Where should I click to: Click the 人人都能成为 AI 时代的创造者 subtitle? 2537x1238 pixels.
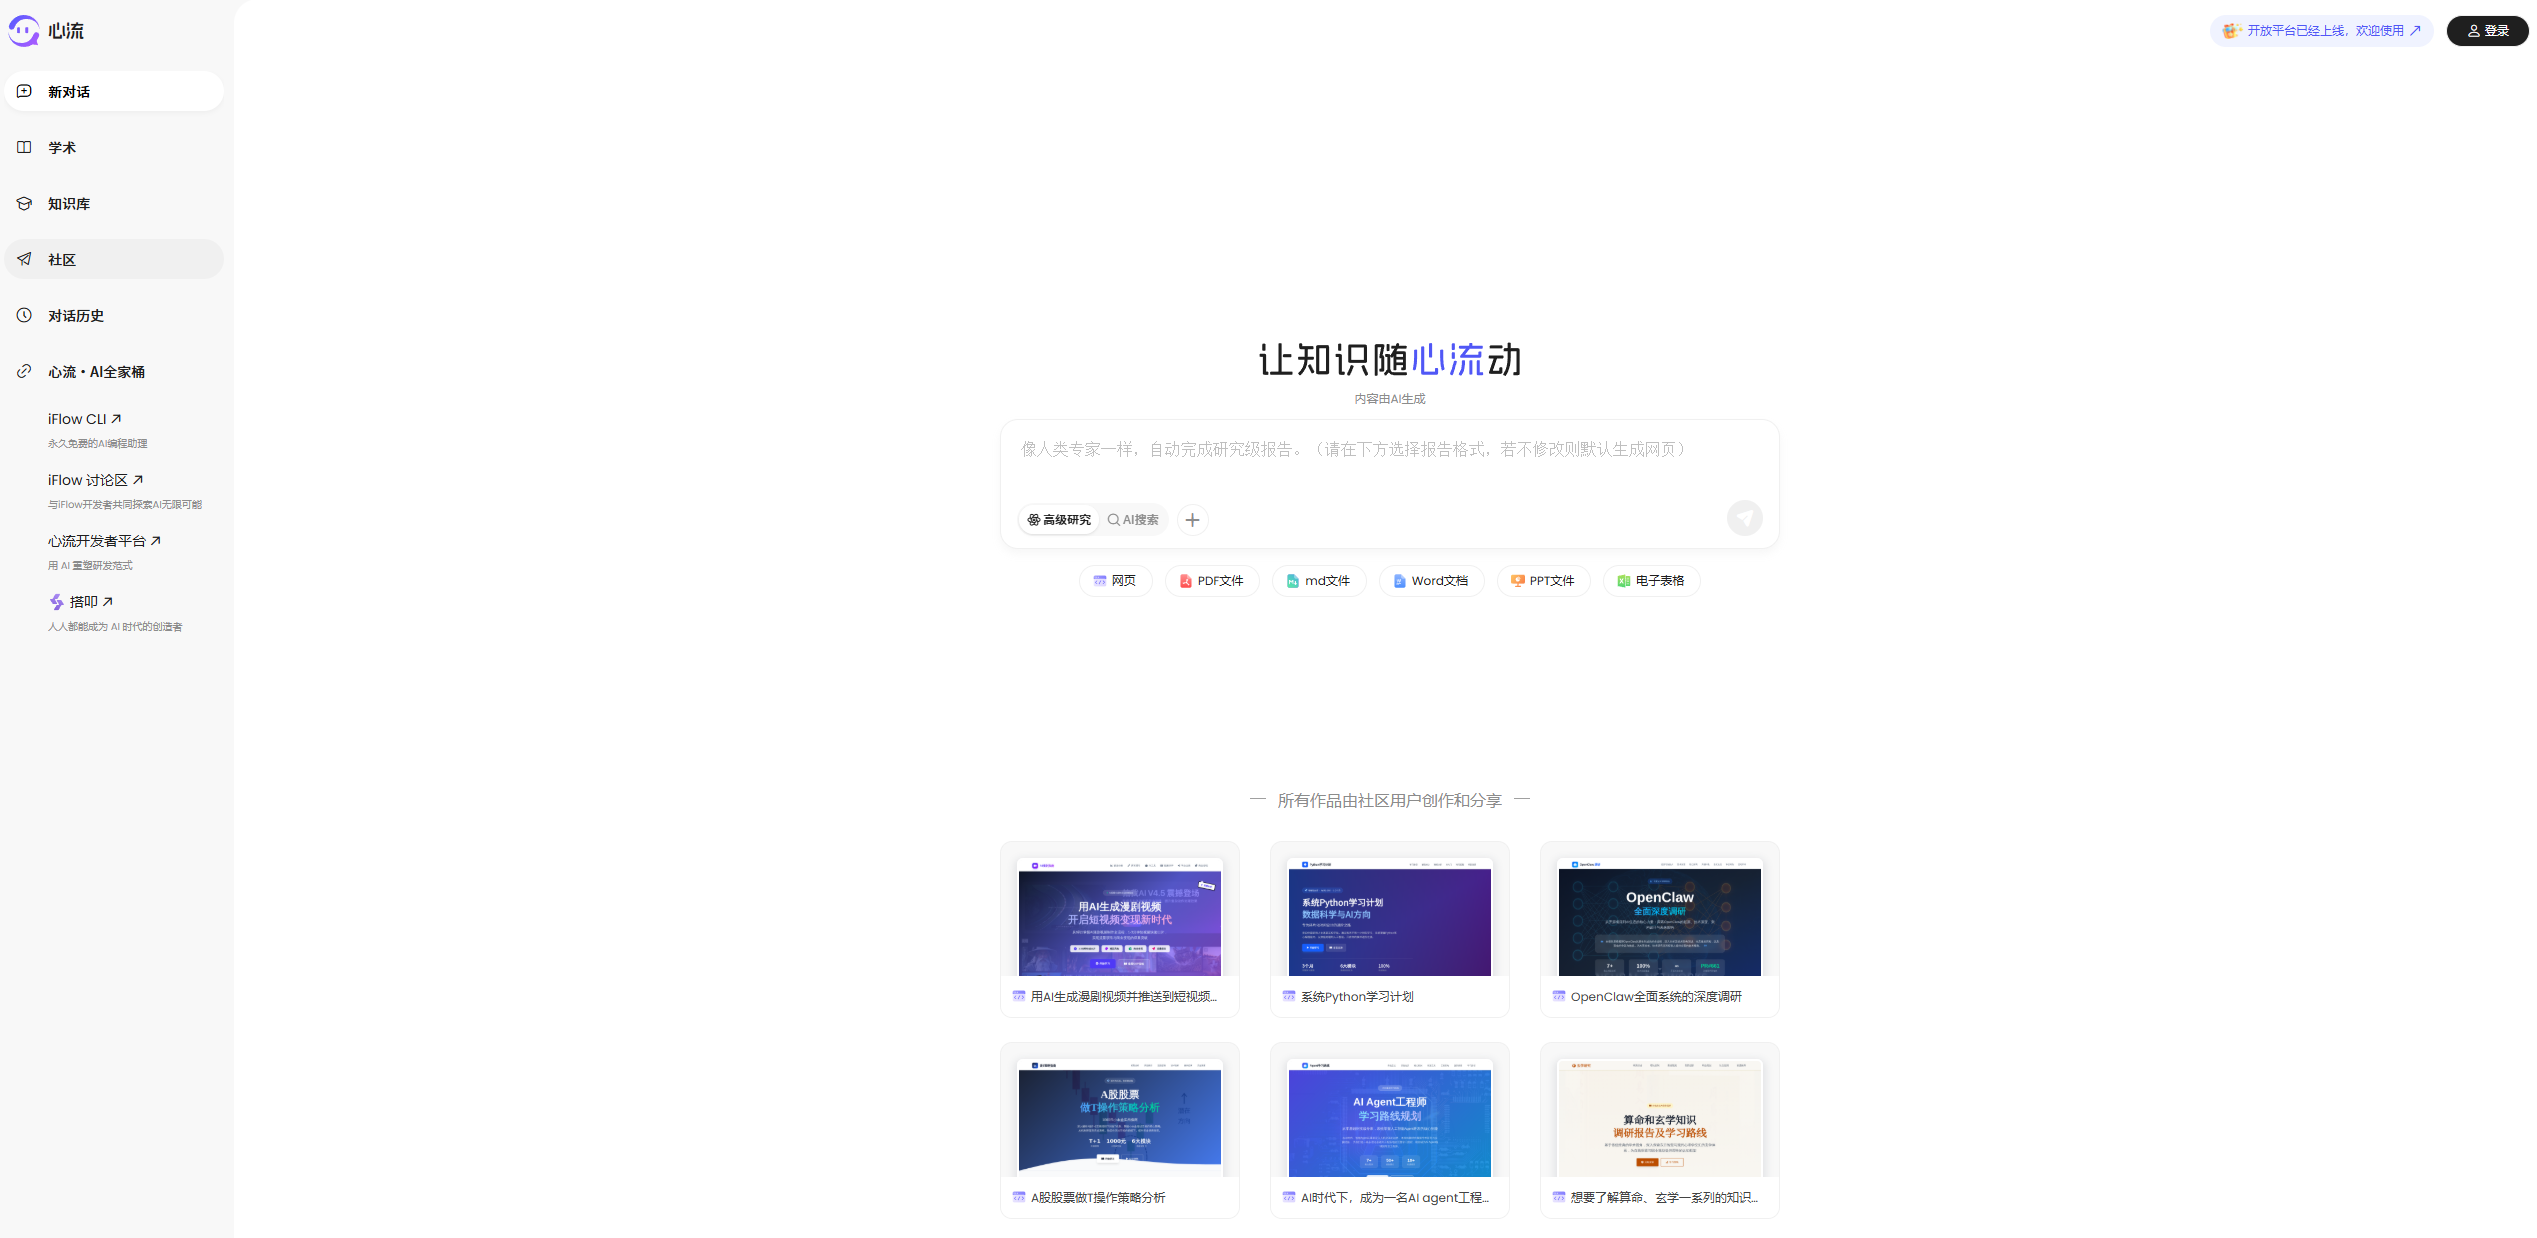[115, 627]
